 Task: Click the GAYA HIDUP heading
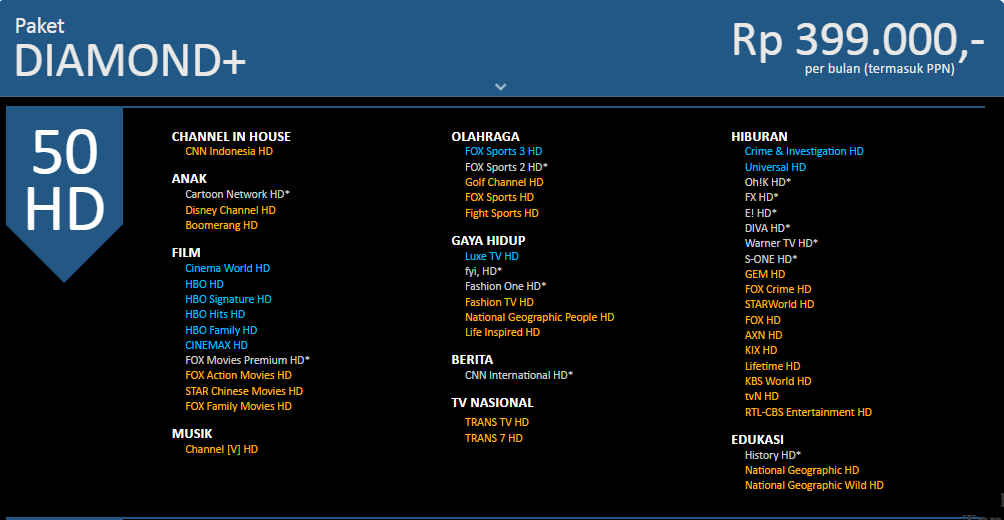click(488, 241)
